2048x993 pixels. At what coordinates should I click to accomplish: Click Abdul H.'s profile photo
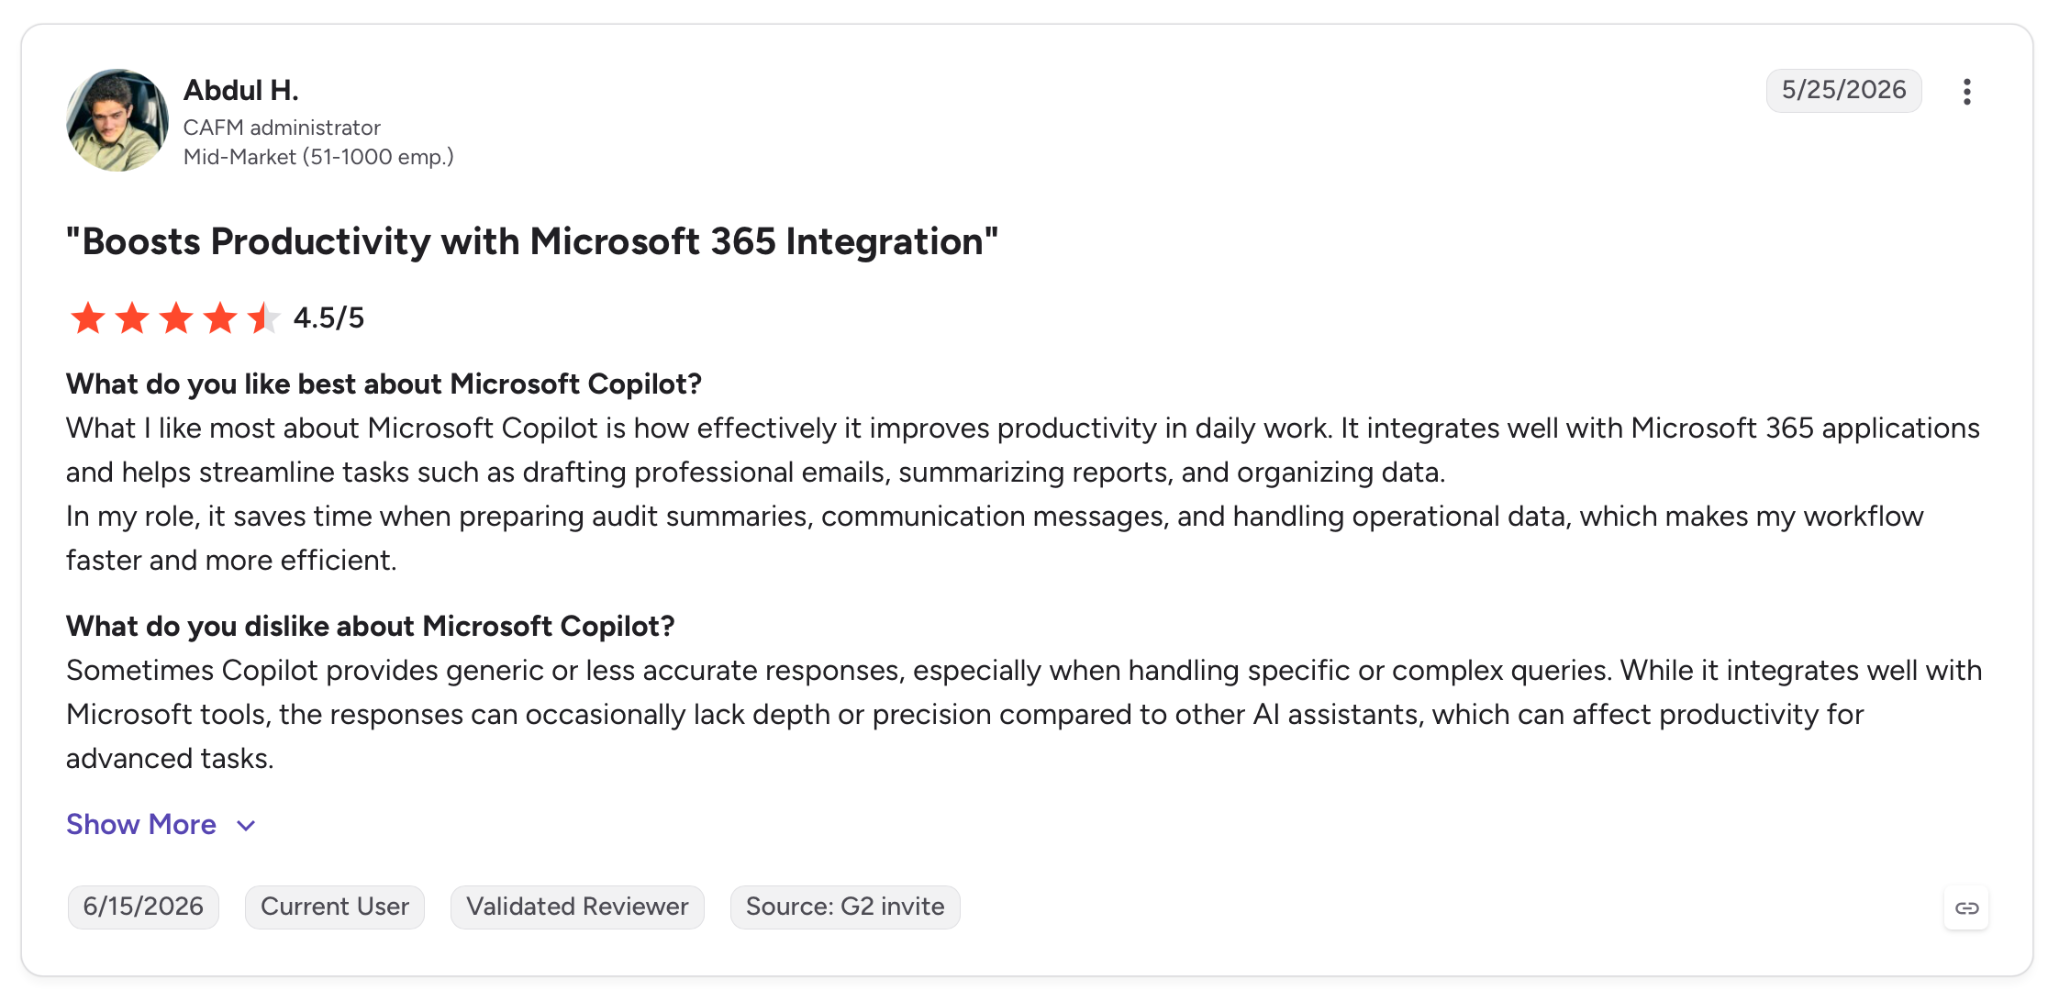click(x=117, y=120)
